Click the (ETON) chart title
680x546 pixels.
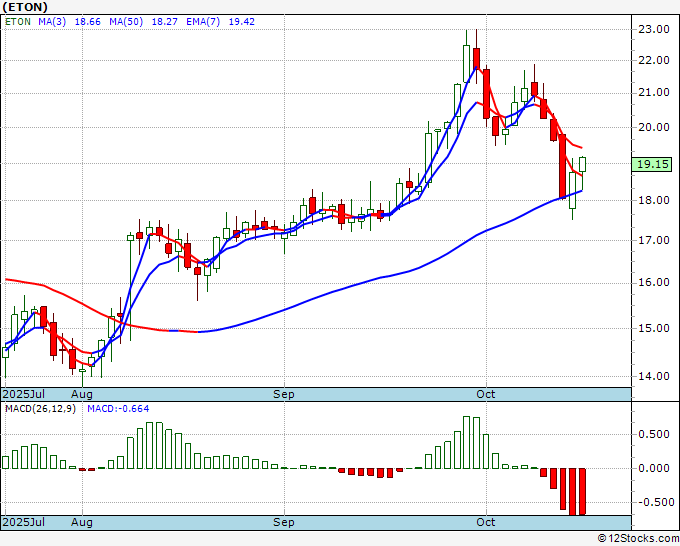(25, 7)
